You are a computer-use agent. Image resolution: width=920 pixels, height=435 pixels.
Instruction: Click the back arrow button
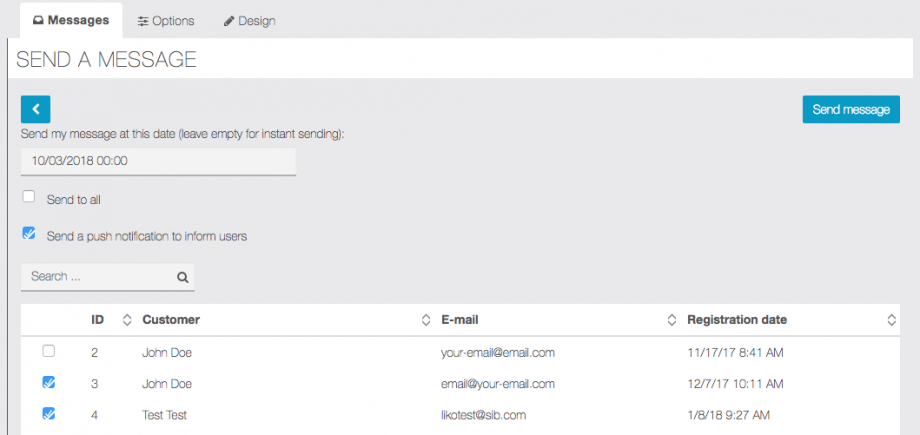35,109
